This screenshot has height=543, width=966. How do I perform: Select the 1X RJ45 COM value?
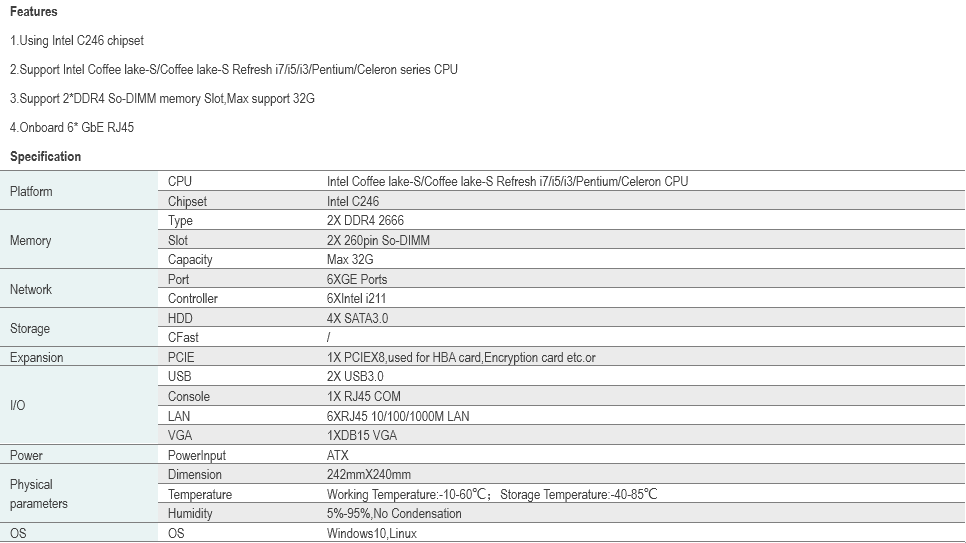click(364, 397)
